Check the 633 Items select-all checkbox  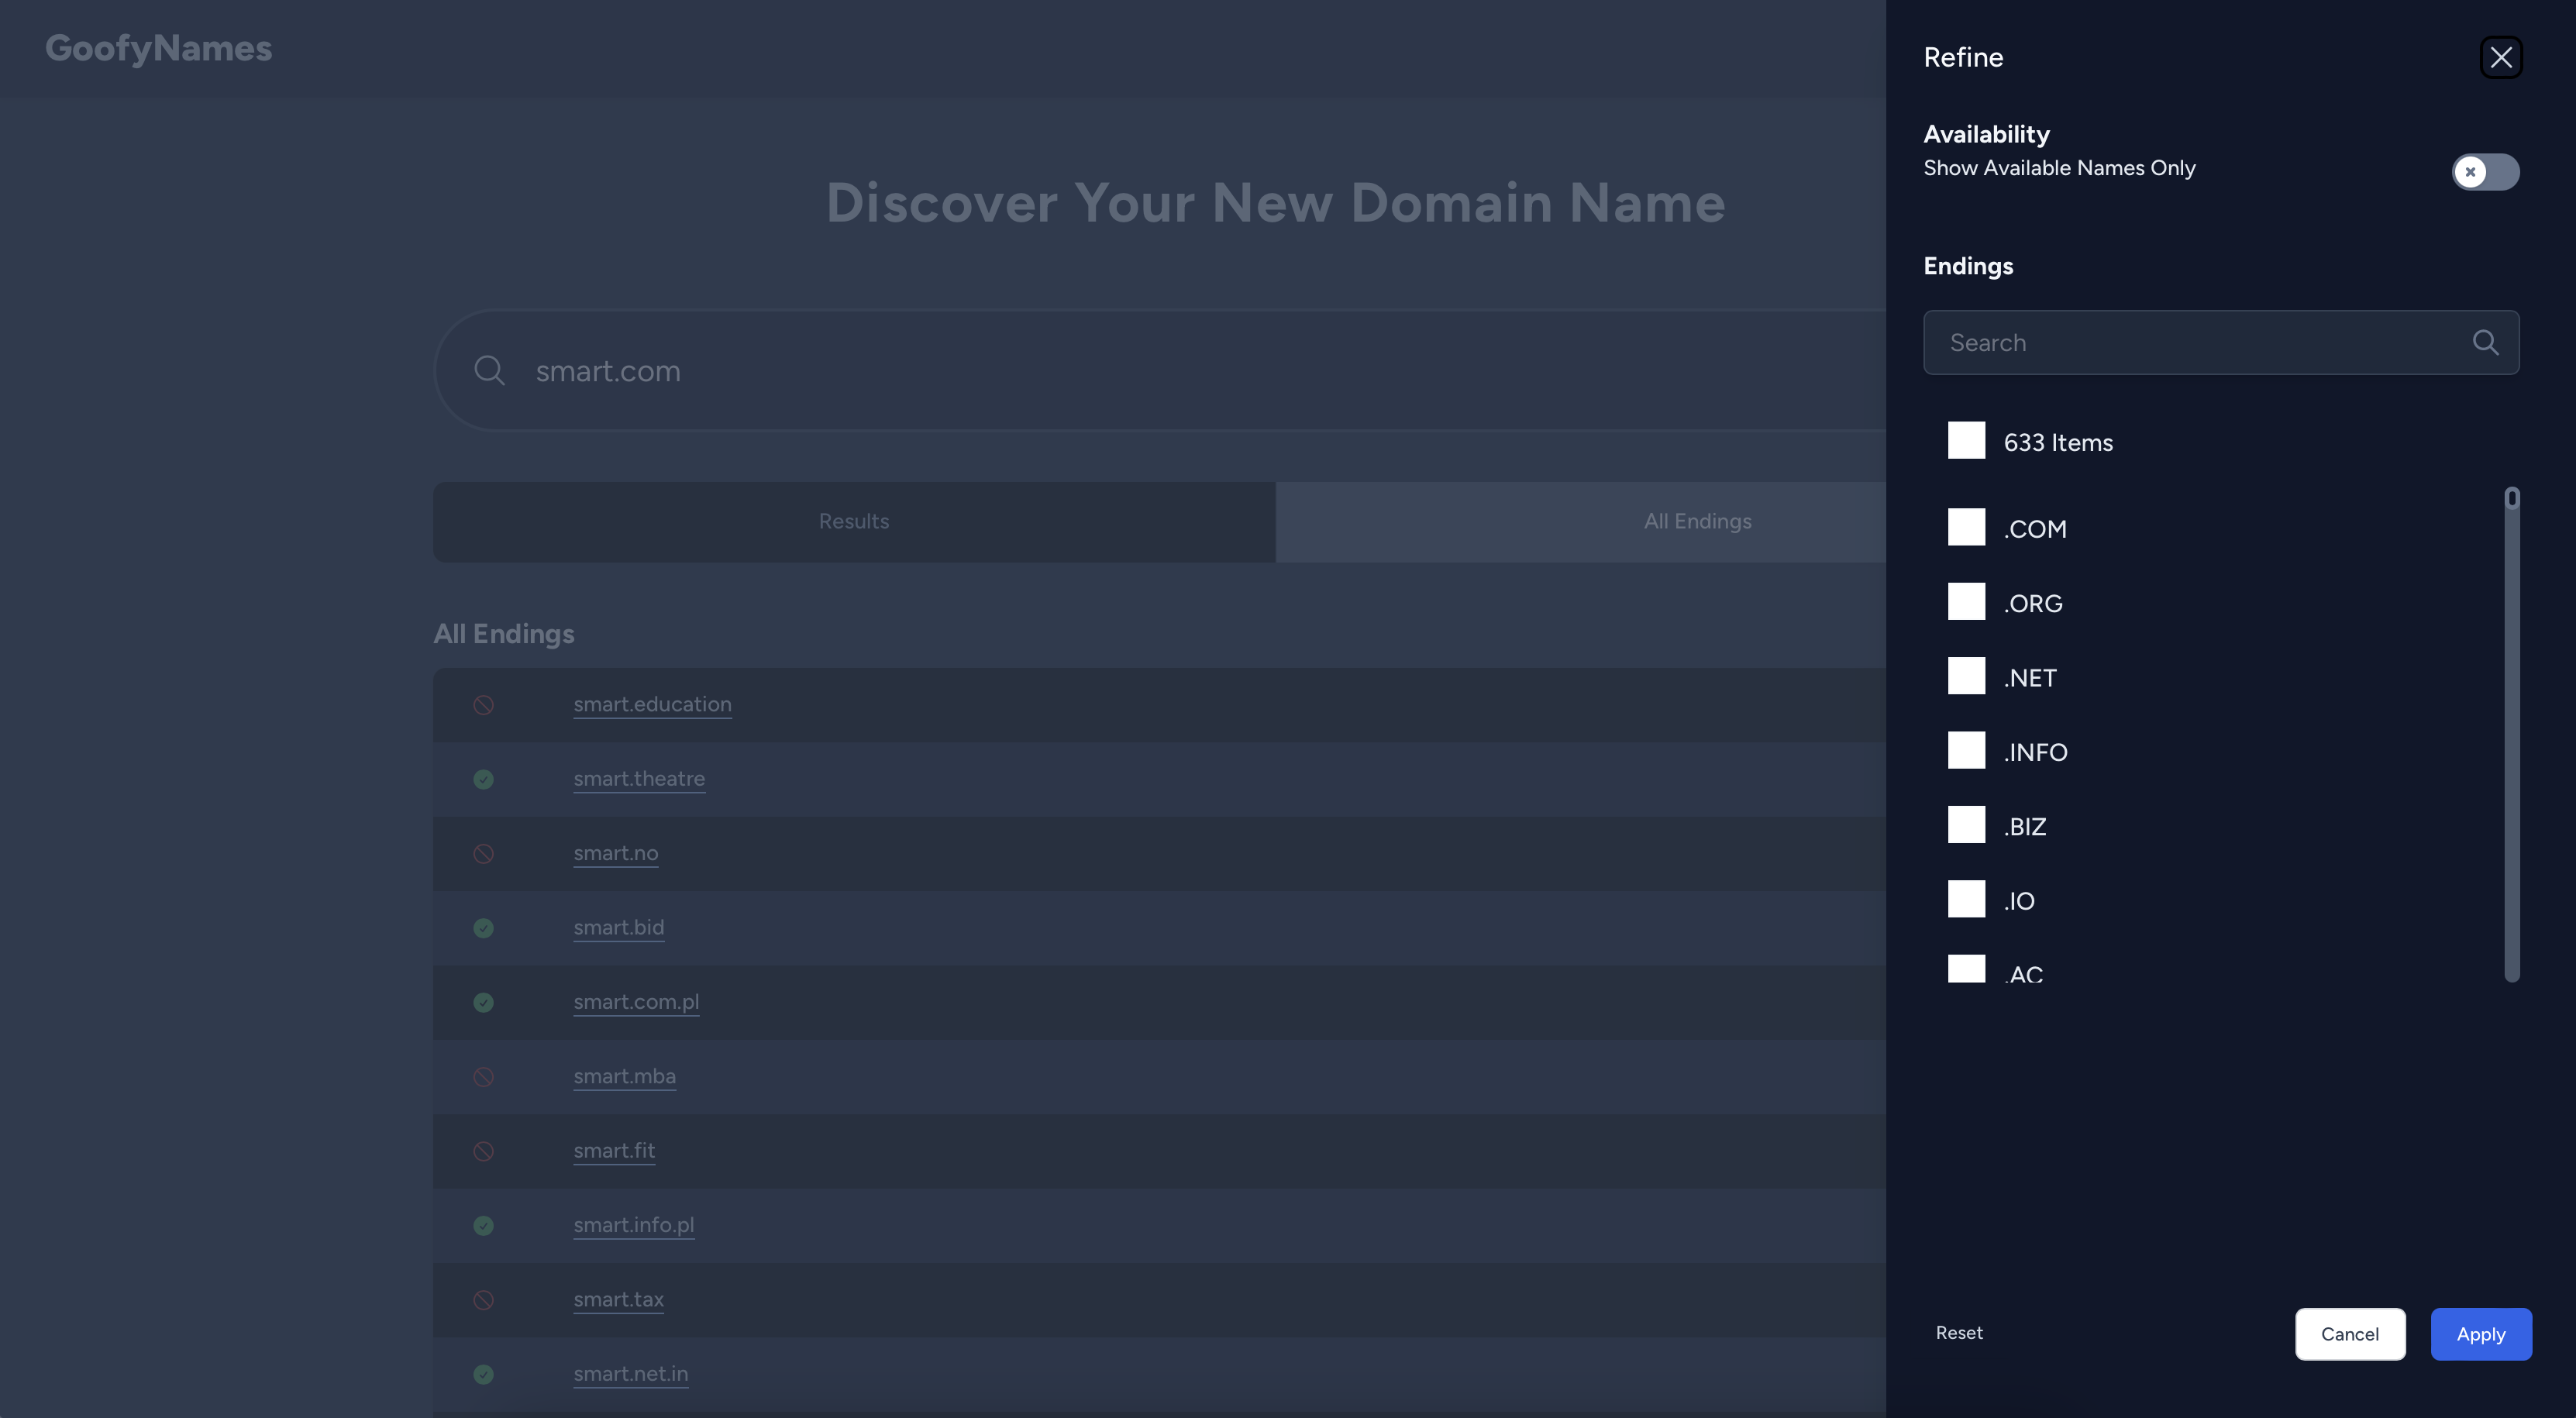tap(1966, 440)
